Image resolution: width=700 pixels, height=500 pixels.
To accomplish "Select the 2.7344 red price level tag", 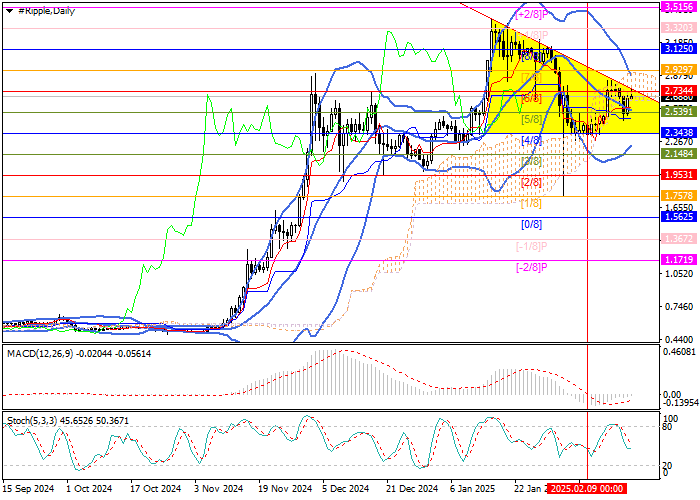I will click(679, 91).
